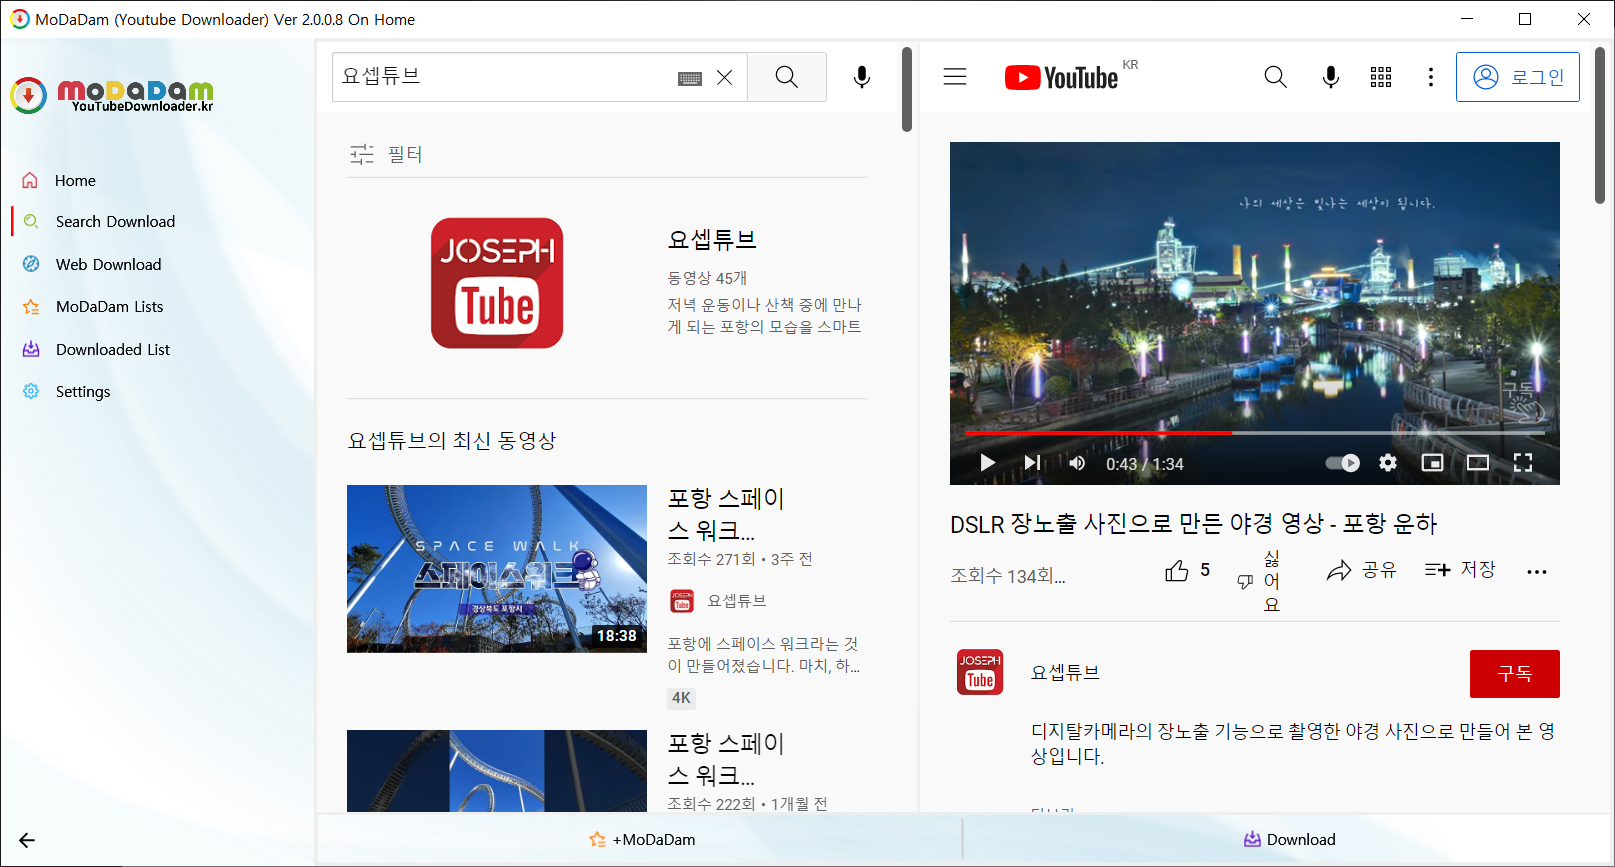
Task: Open channel avatar beside 요셉튜브 in right pane
Action: tap(980, 673)
